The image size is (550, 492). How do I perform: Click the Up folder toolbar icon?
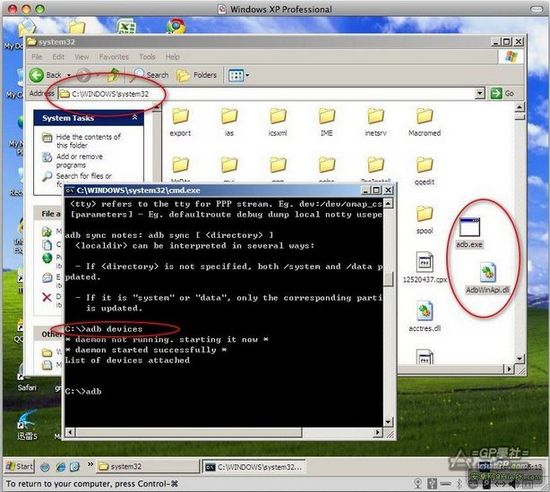(x=114, y=75)
